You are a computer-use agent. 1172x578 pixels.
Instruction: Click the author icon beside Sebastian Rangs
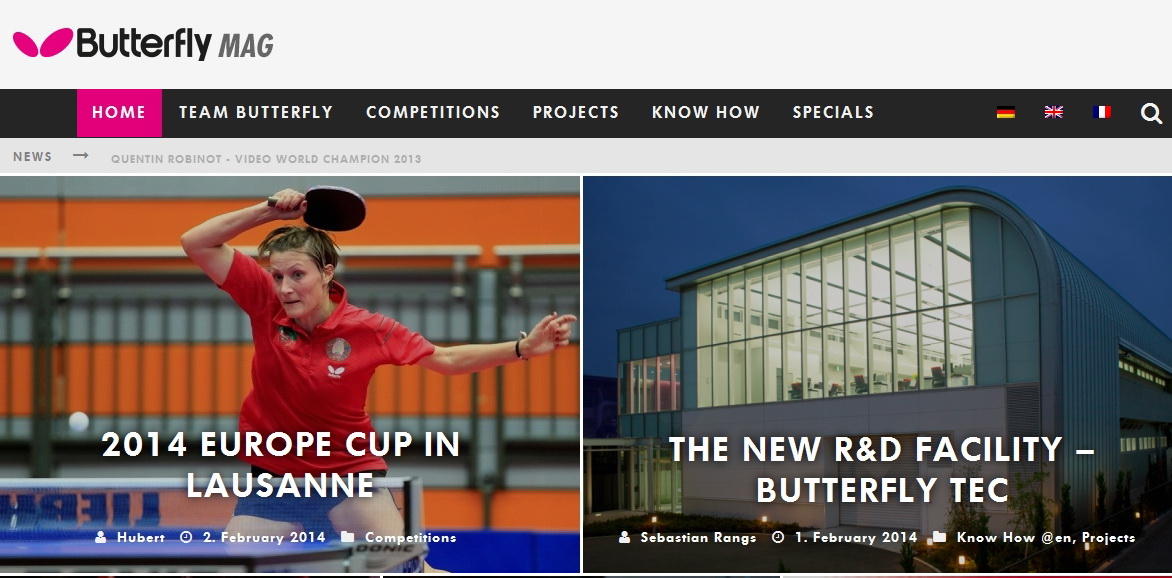click(624, 537)
